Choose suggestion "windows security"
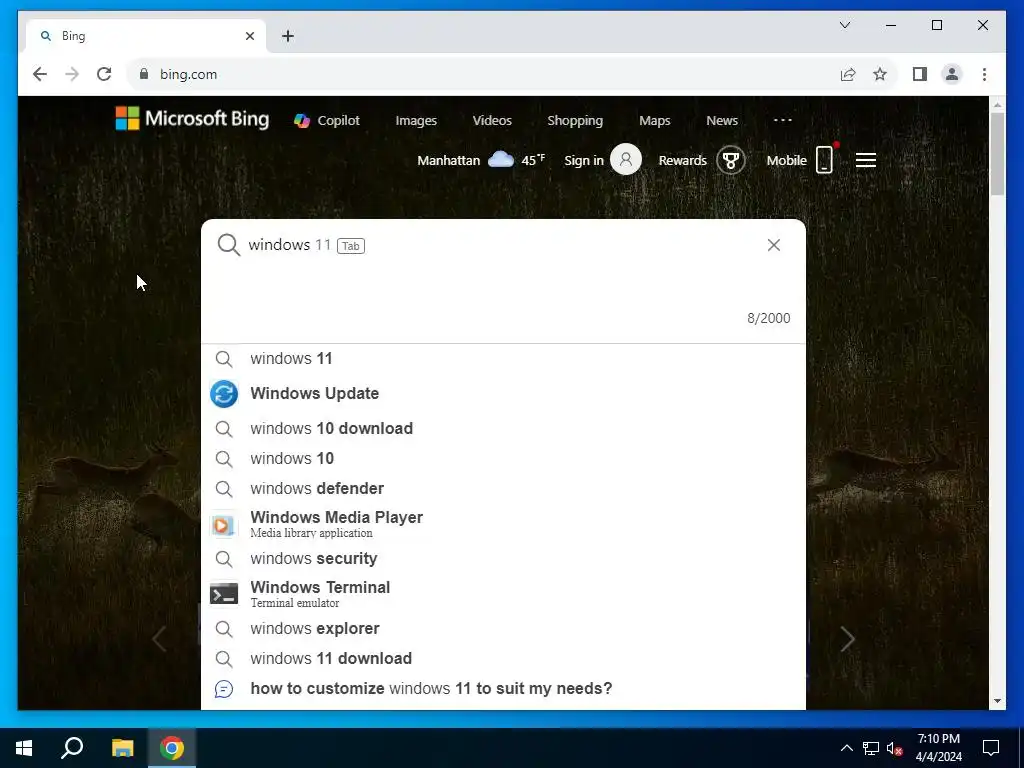 (503, 558)
